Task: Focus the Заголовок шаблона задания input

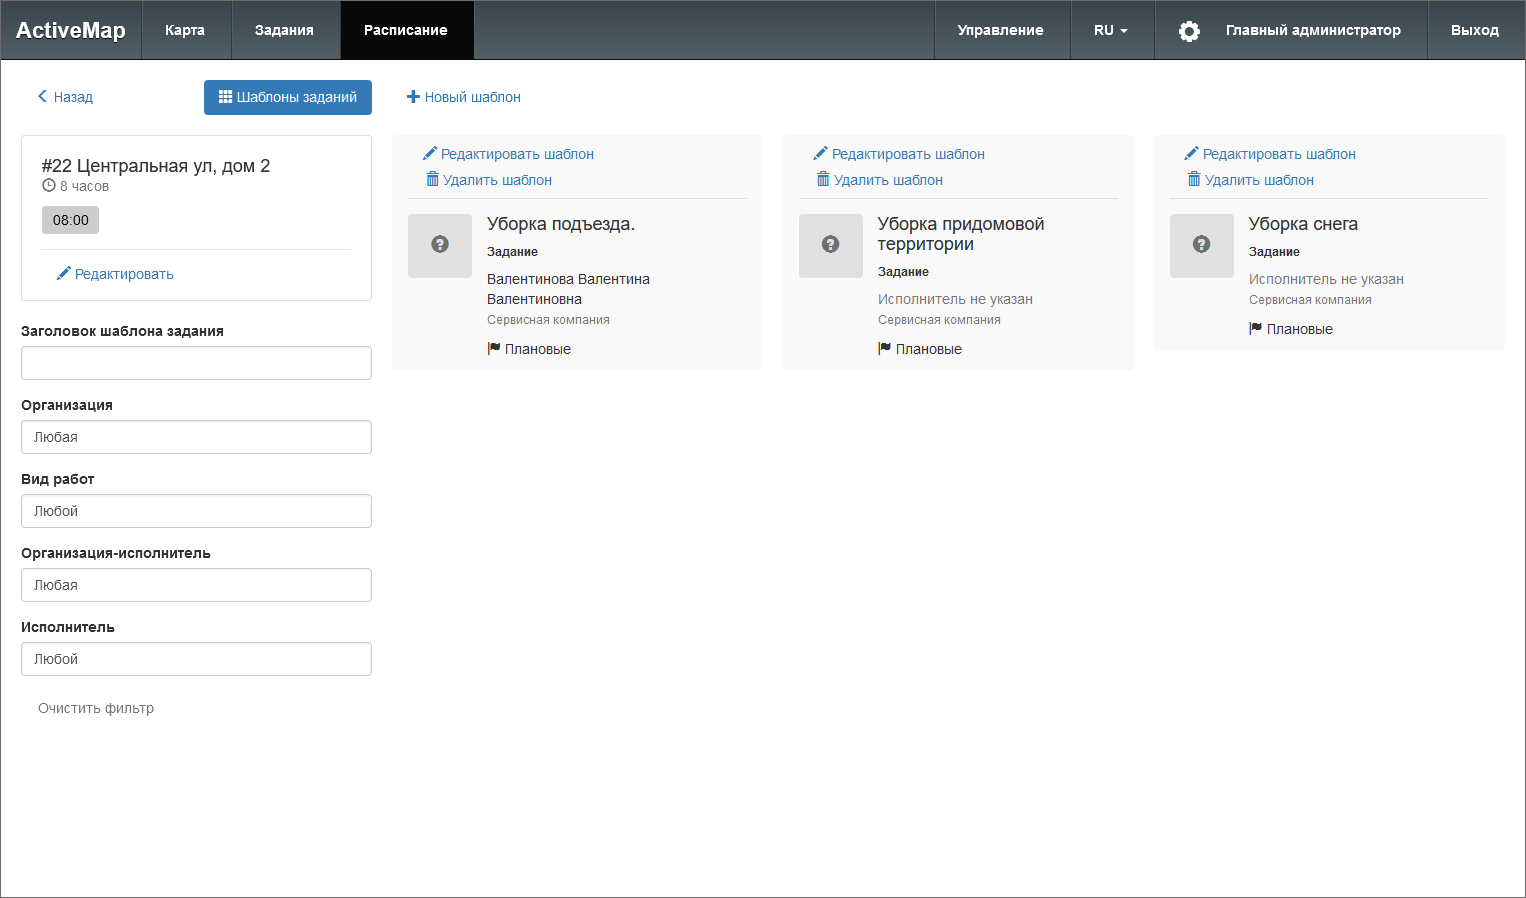Action: pyautogui.click(x=196, y=363)
